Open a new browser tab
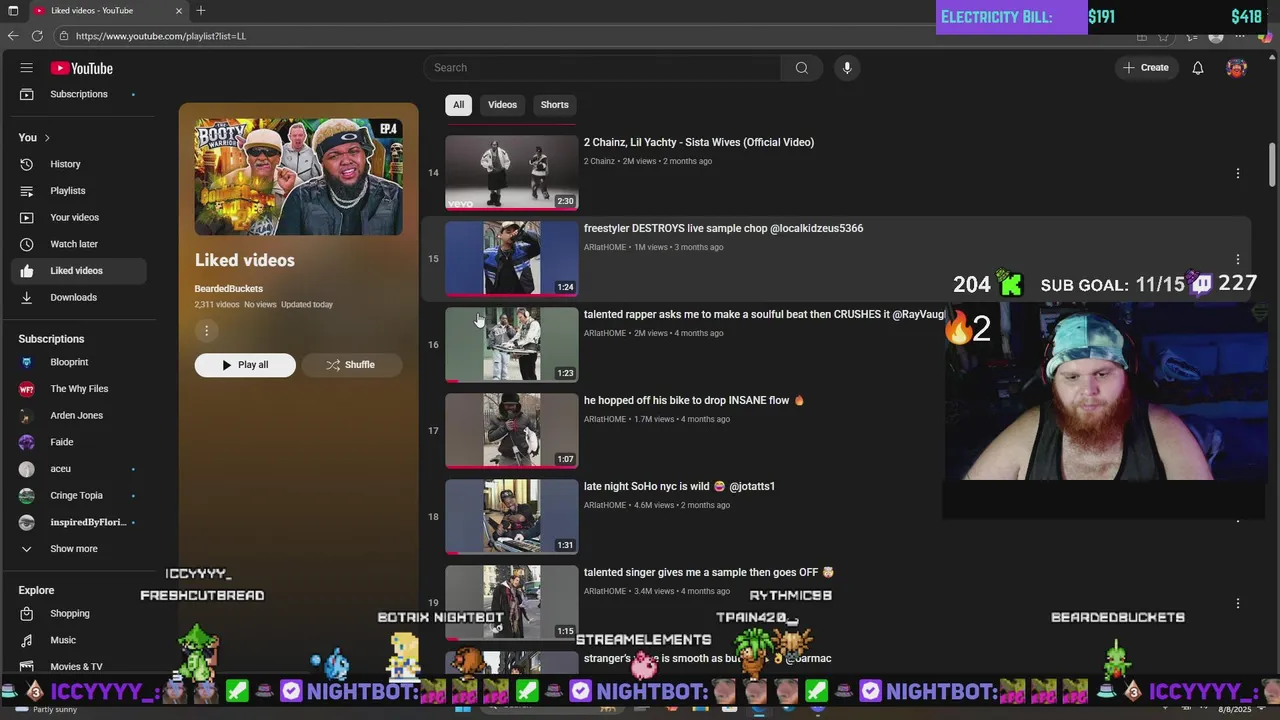Image resolution: width=1280 pixels, height=720 pixels. (201, 10)
